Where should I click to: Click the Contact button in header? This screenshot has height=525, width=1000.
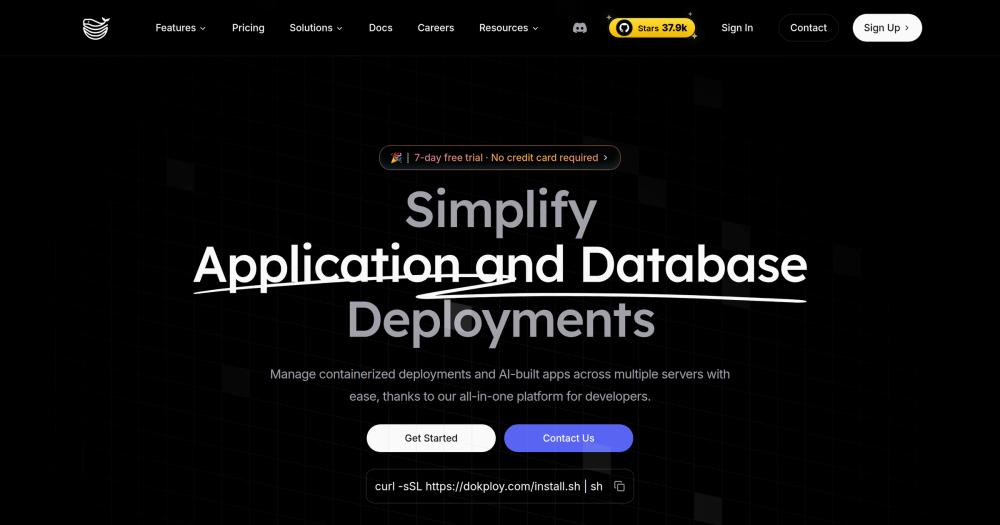[x=808, y=28]
